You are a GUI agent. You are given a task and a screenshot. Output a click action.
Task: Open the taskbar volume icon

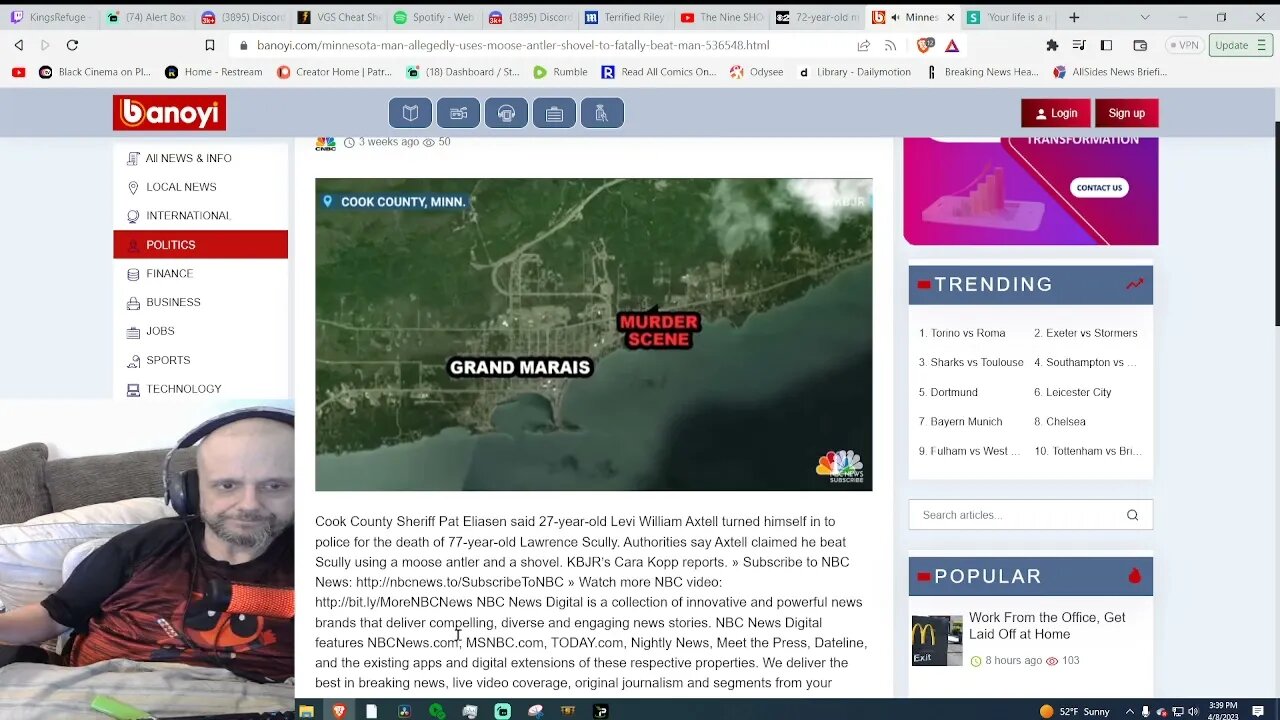pos(1193,711)
